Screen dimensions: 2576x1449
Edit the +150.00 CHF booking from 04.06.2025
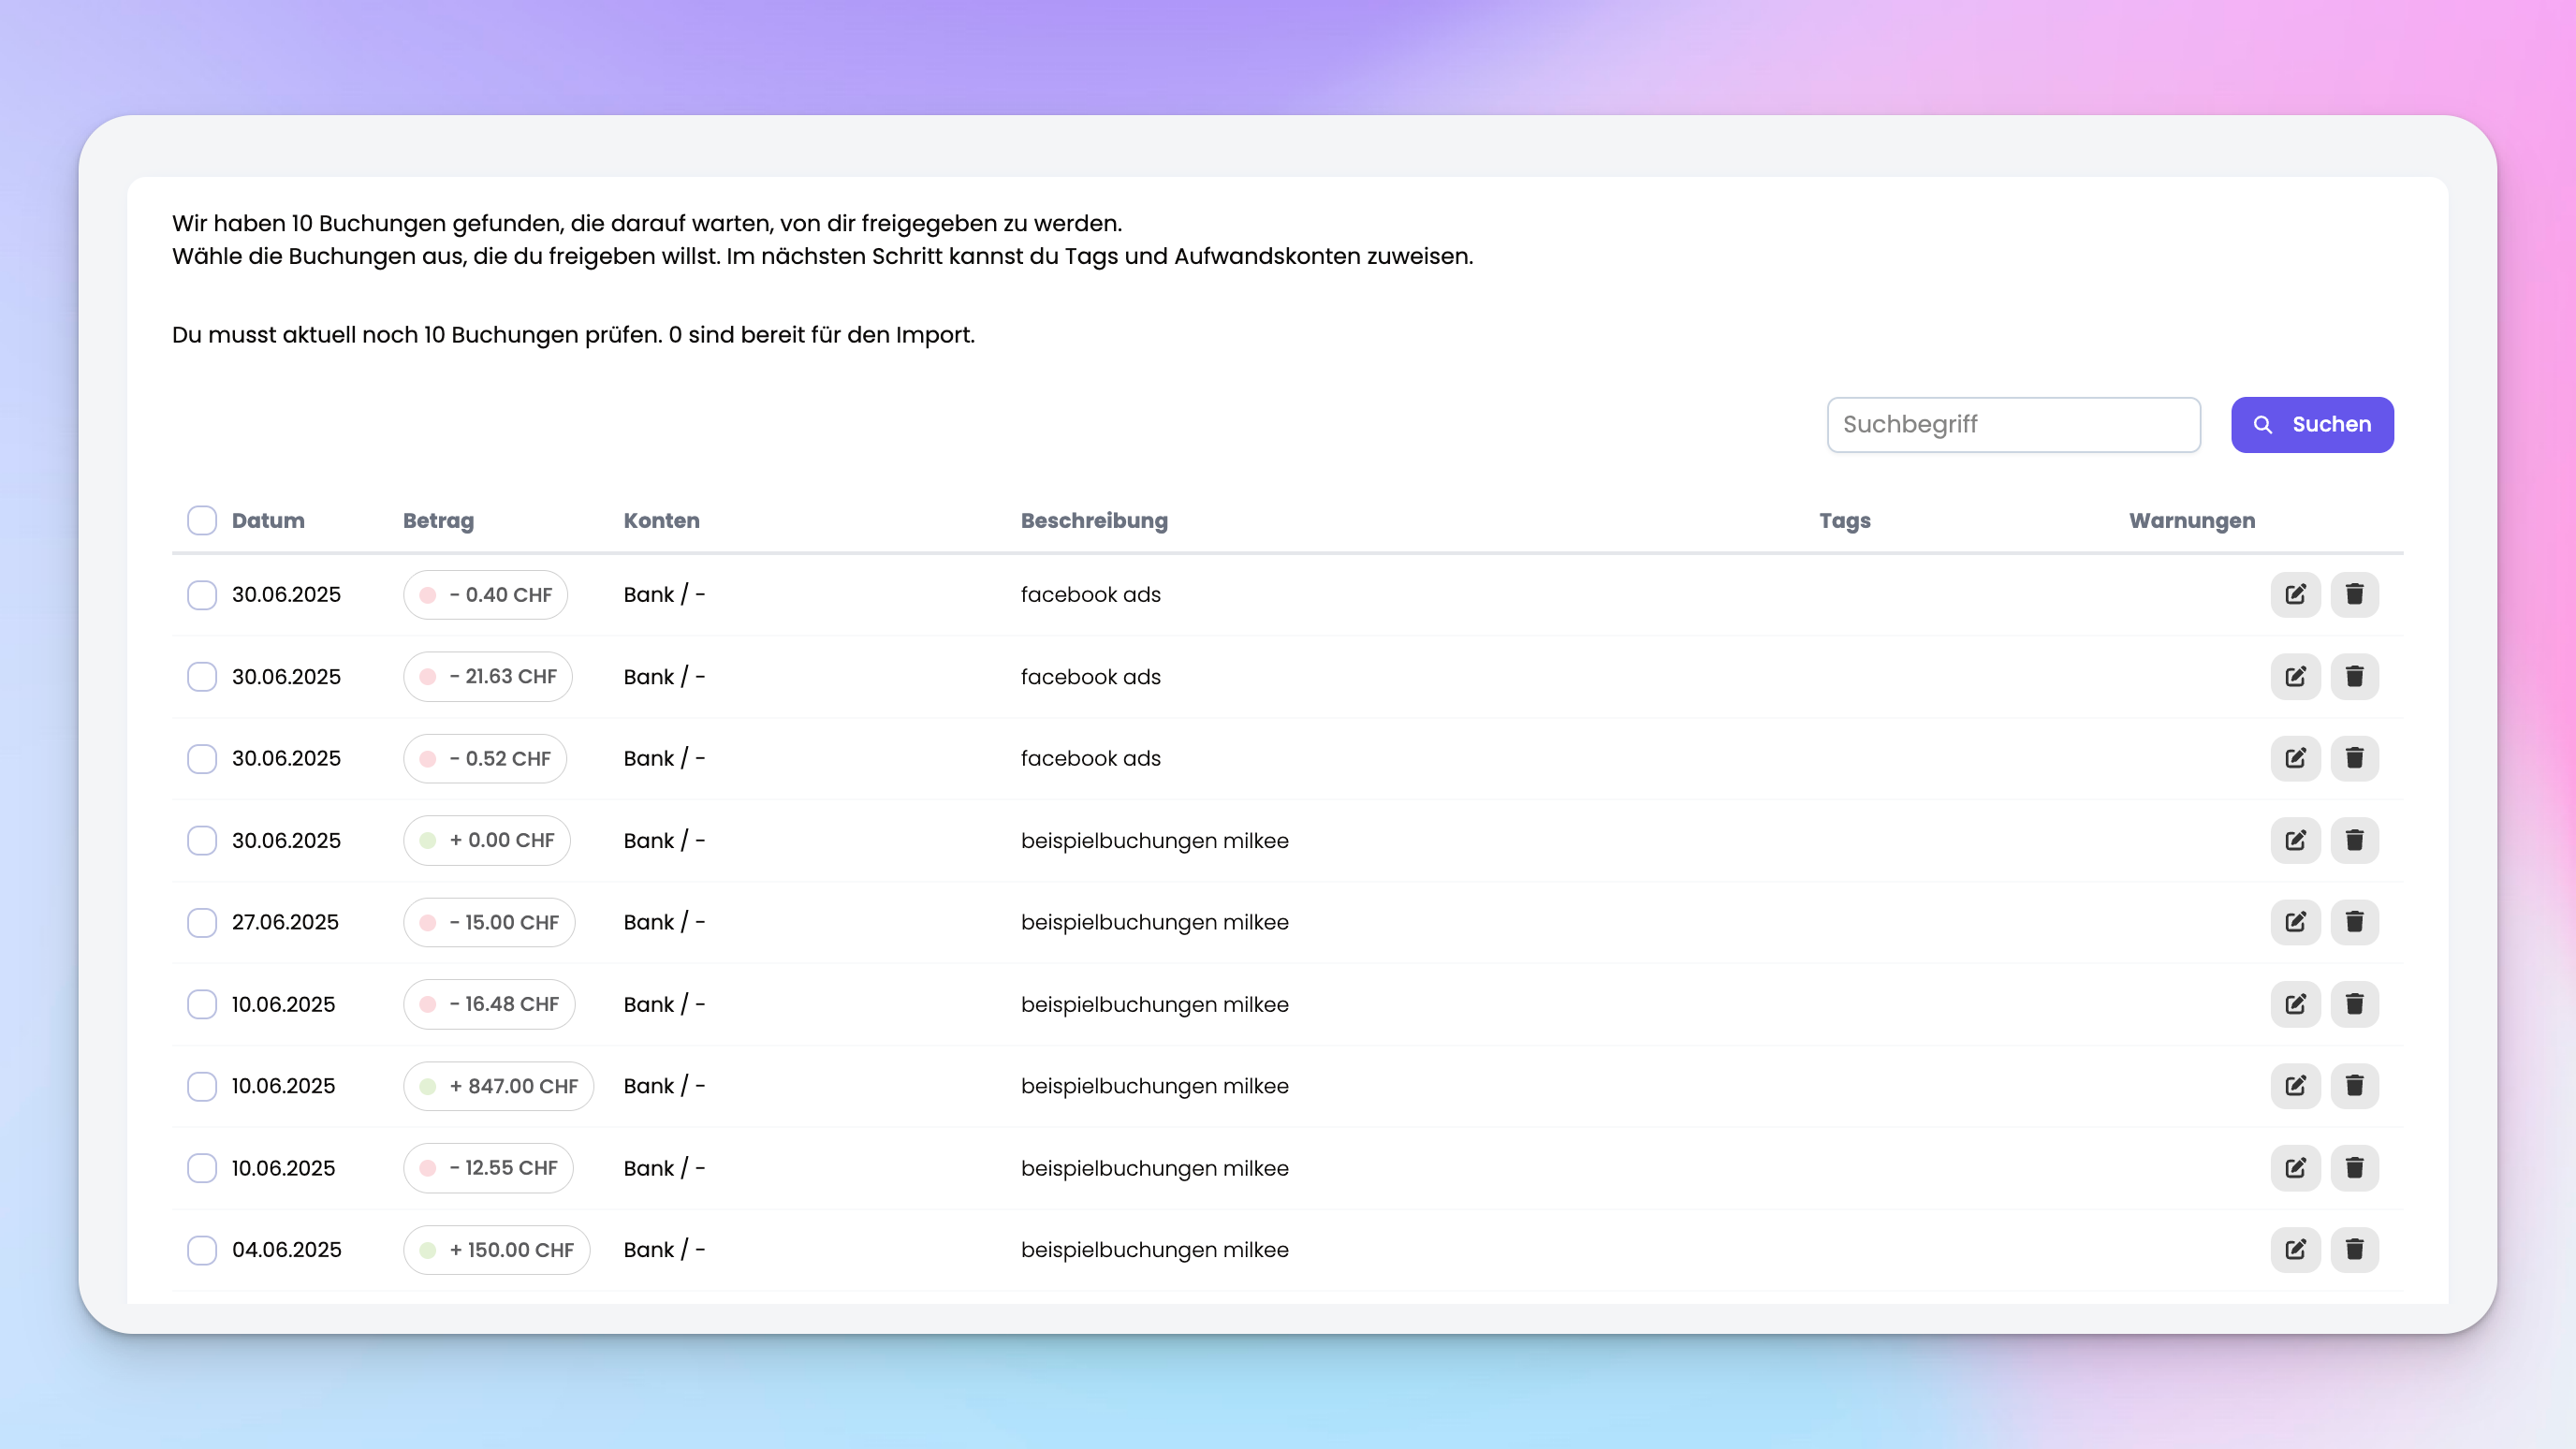pyautogui.click(x=2295, y=1250)
